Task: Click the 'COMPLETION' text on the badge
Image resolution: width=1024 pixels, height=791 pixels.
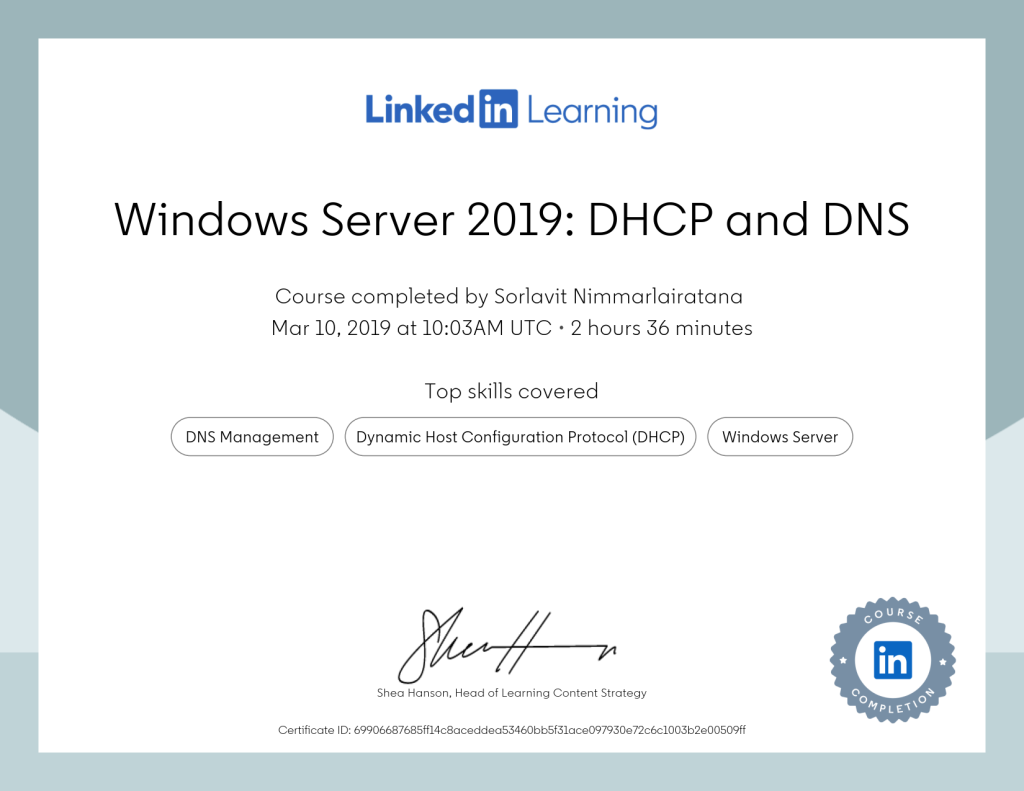Action: tap(892, 704)
